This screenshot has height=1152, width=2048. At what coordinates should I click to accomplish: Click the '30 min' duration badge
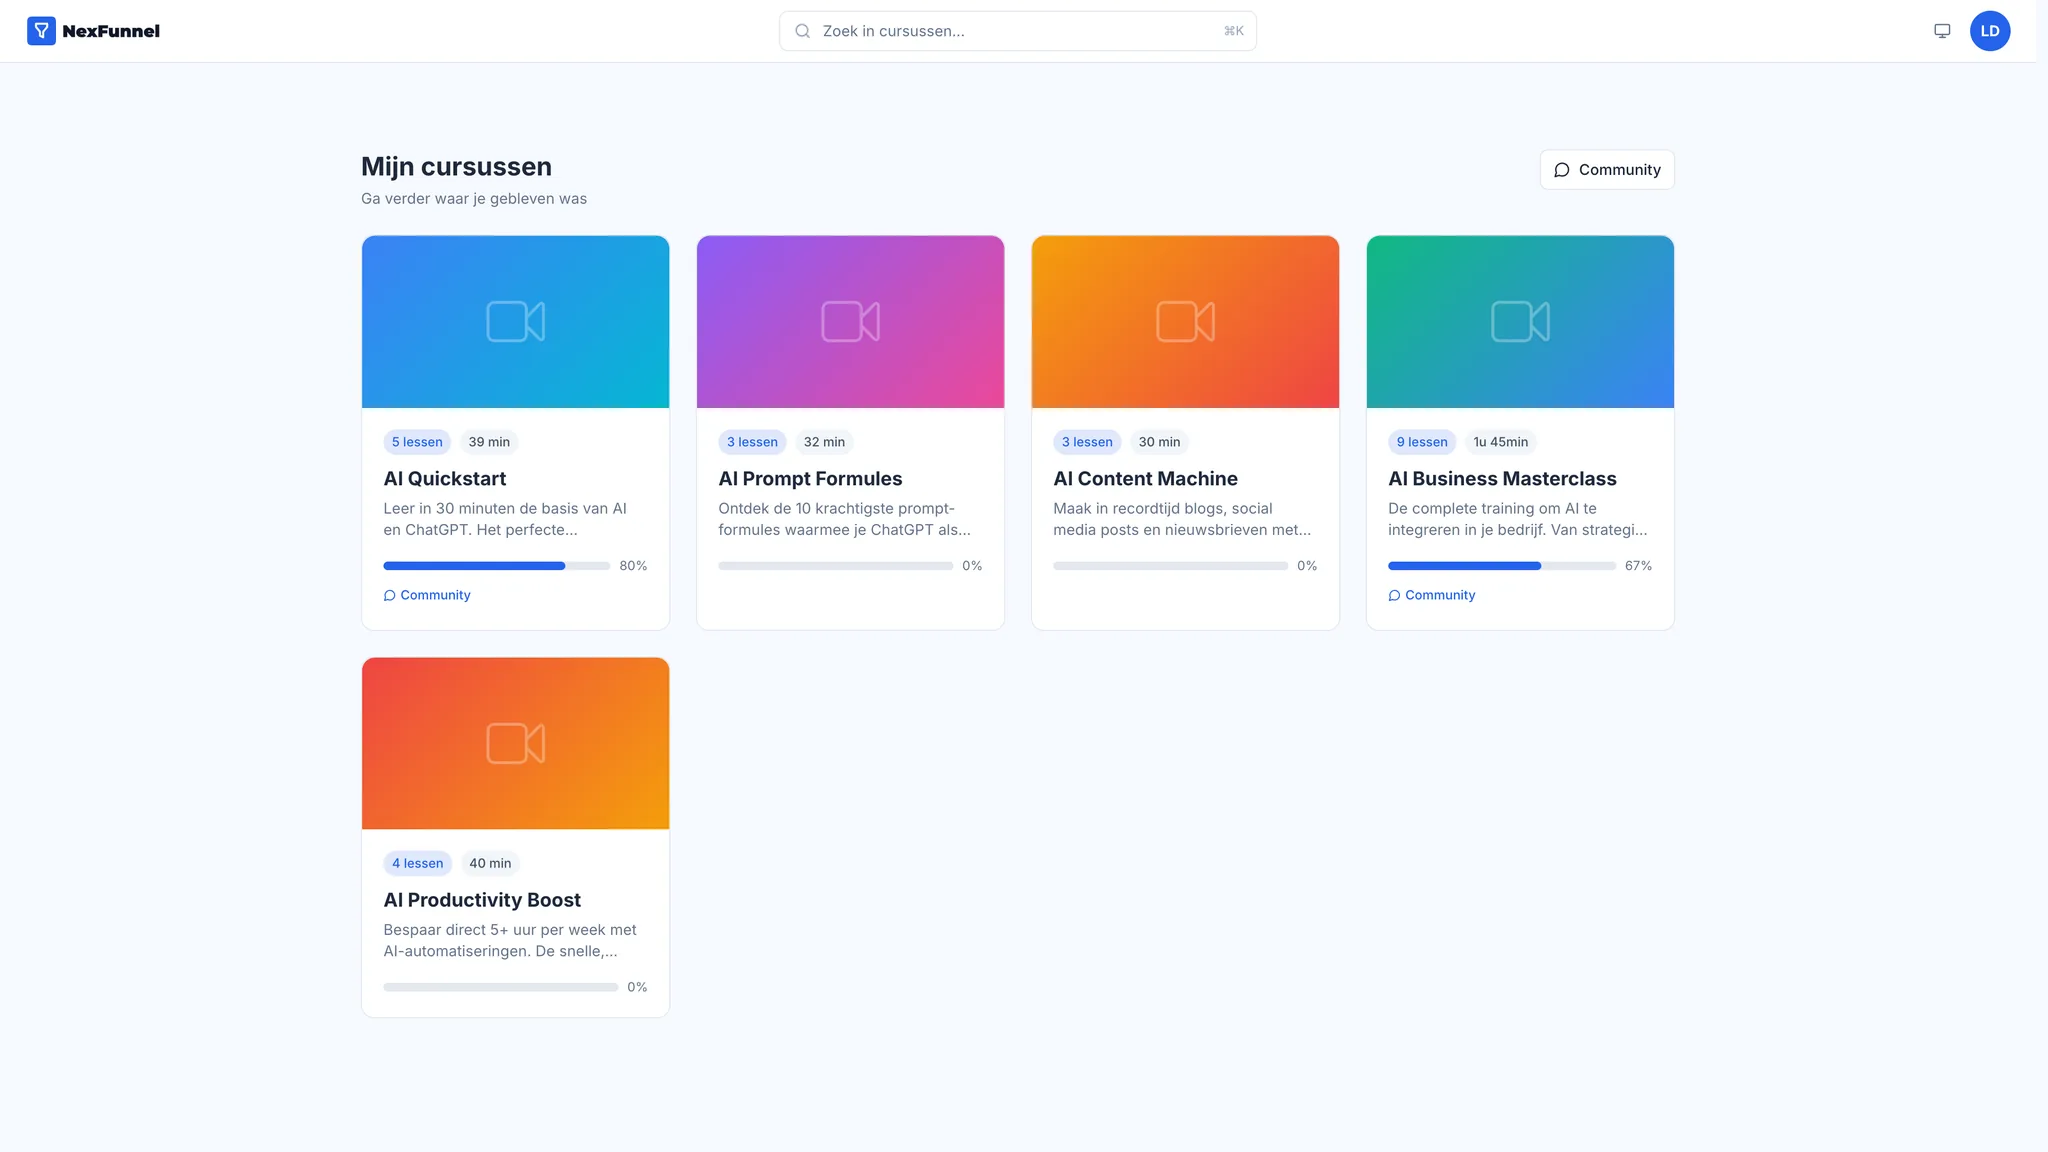click(1159, 442)
